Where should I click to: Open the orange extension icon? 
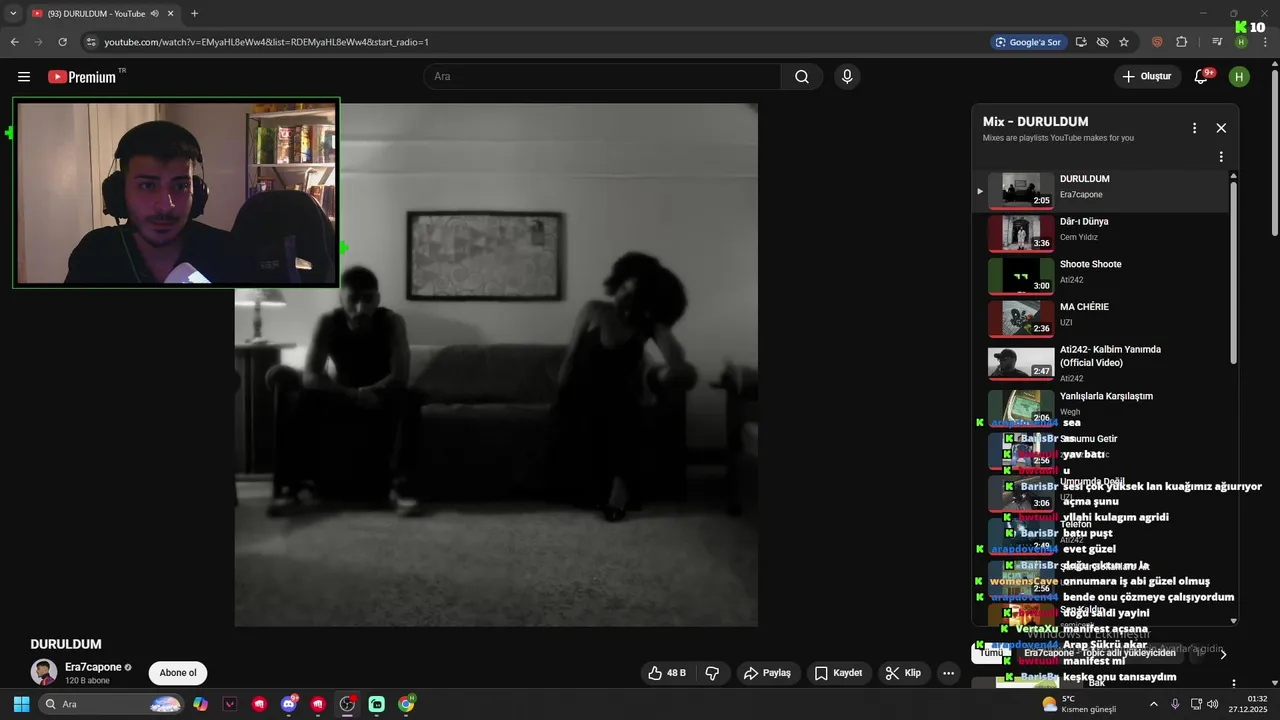pyautogui.click(x=1157, y=42)
